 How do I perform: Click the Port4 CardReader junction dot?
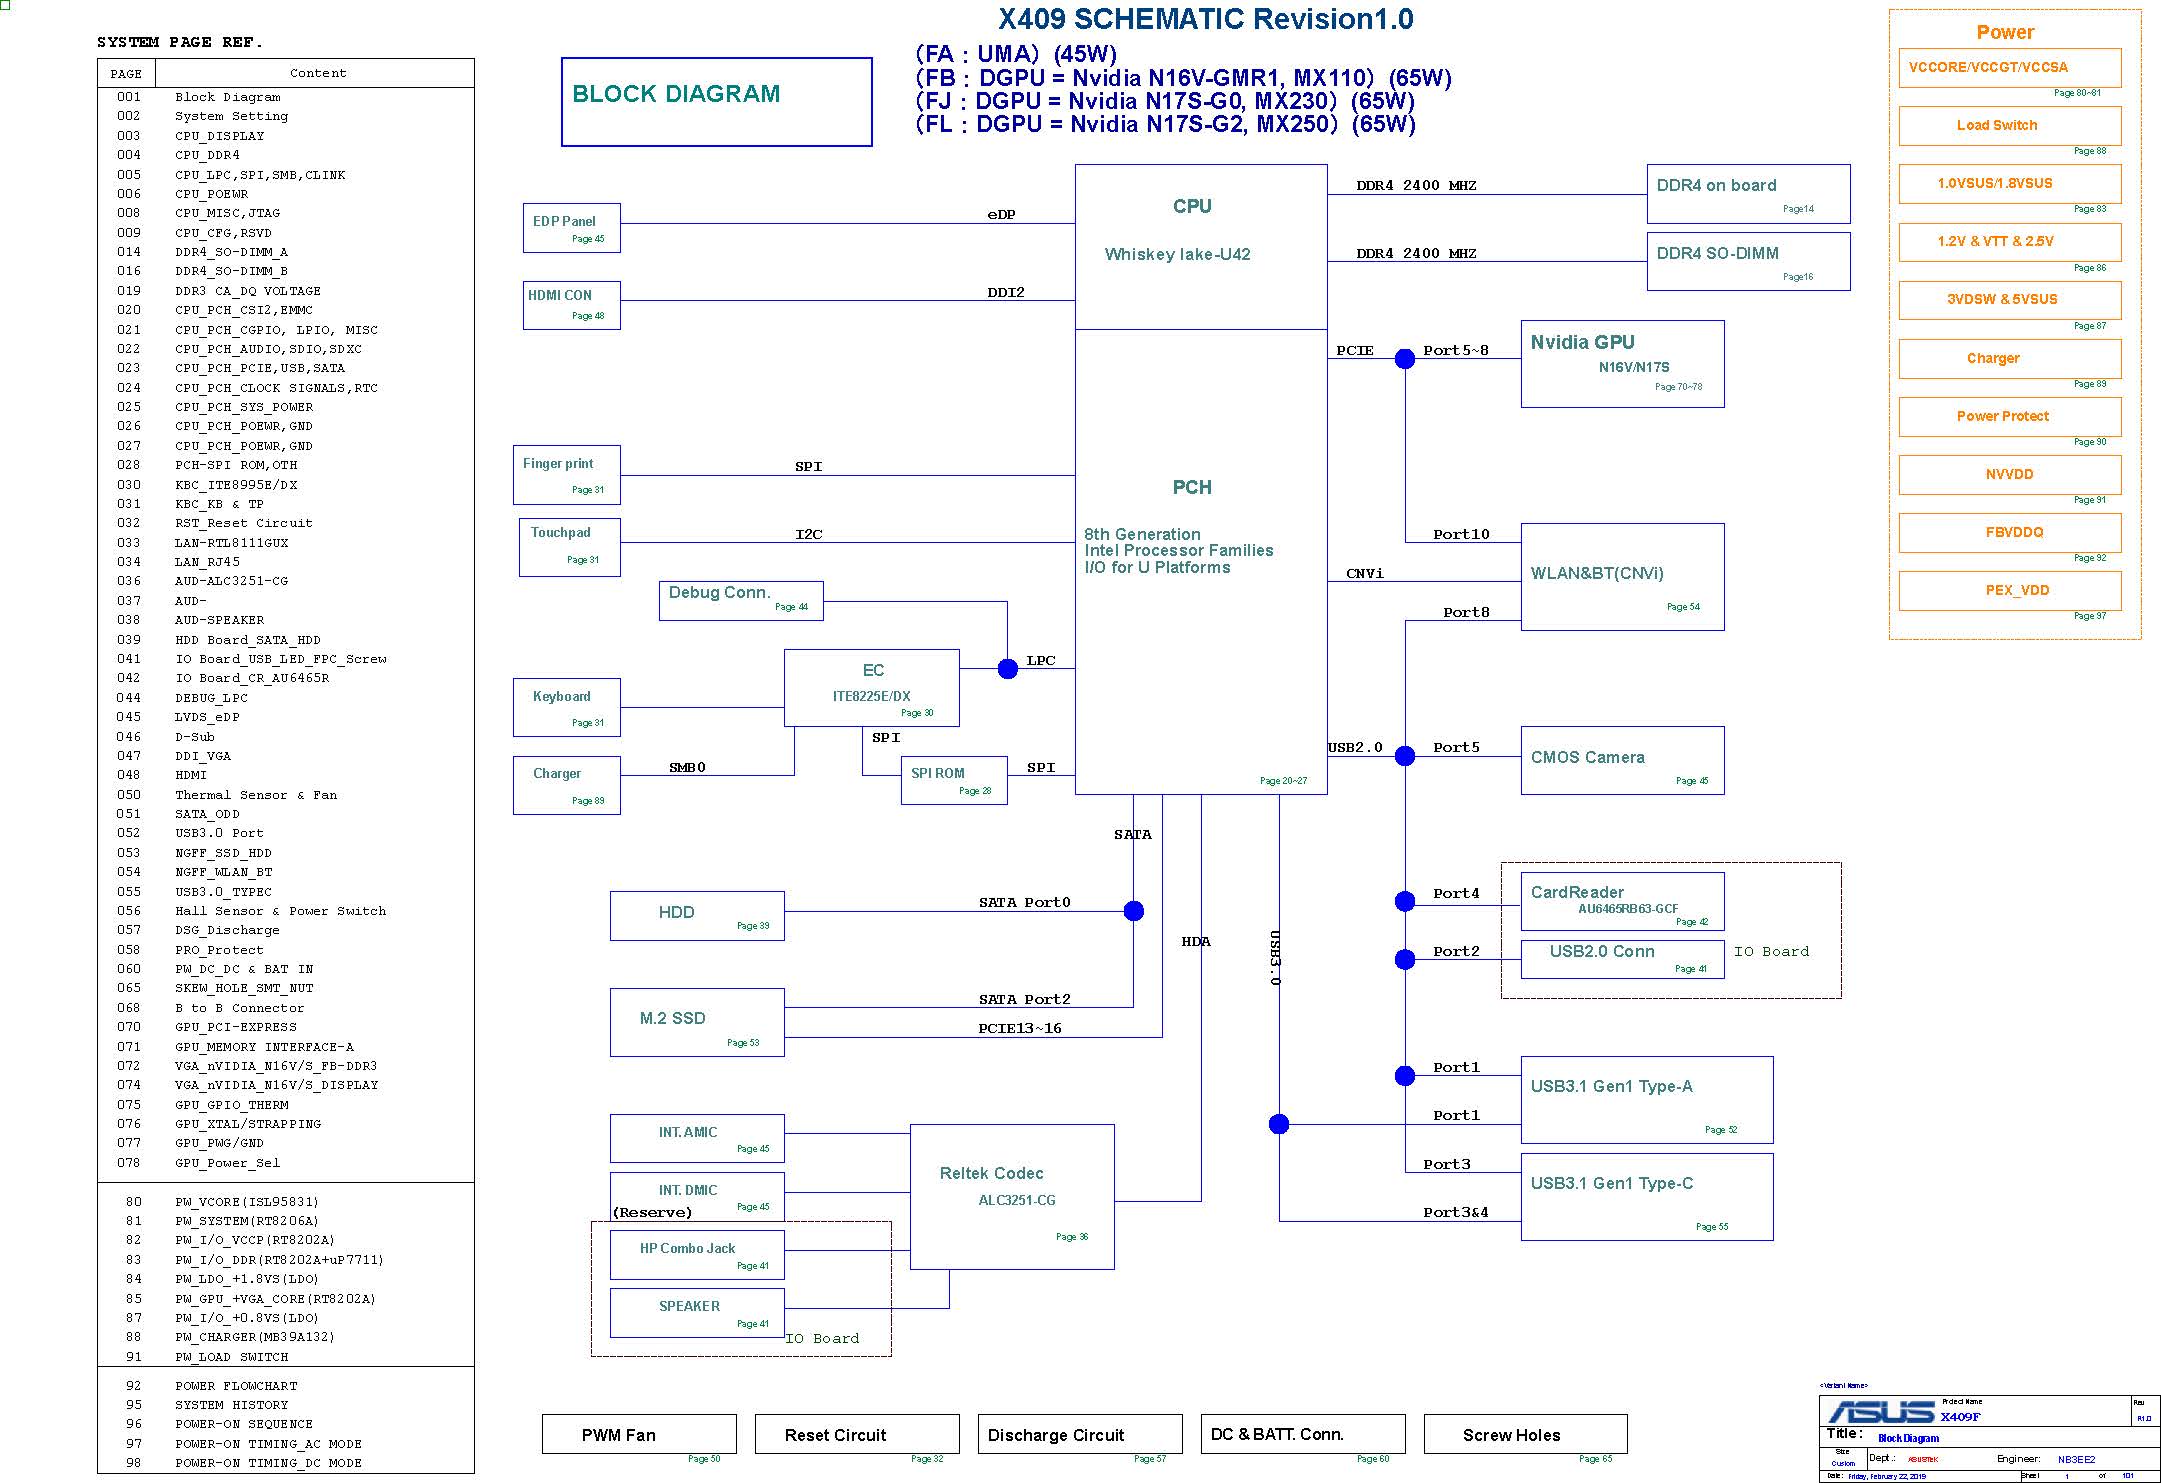click(1405, 902)
